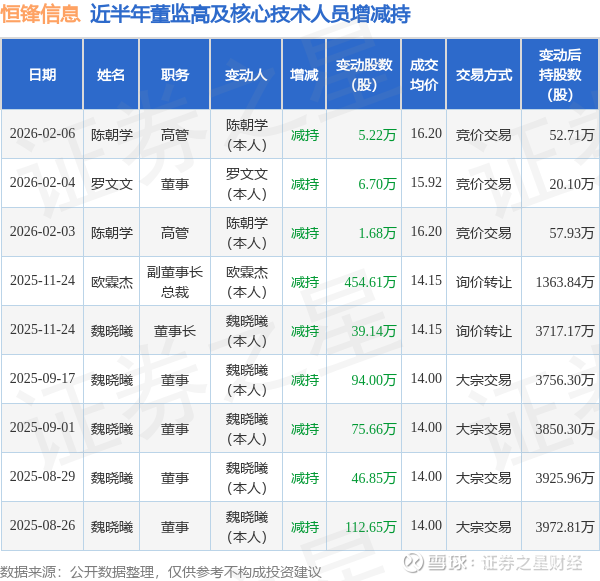
Task: Select the 变动后持股数(股) header
Action: click(560, 75)
